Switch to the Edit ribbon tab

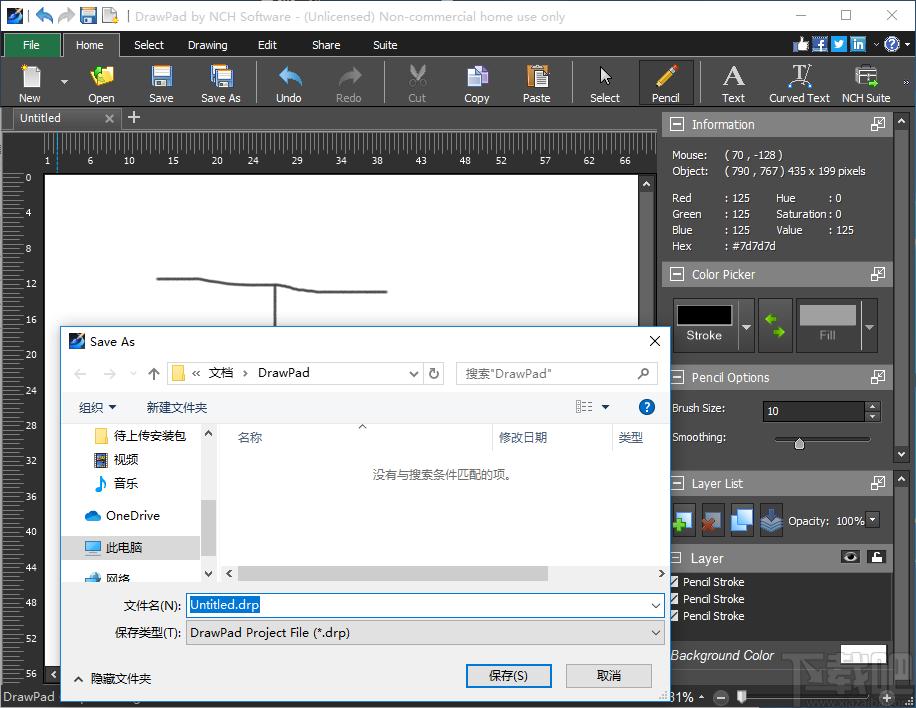(x=267, y=45)
